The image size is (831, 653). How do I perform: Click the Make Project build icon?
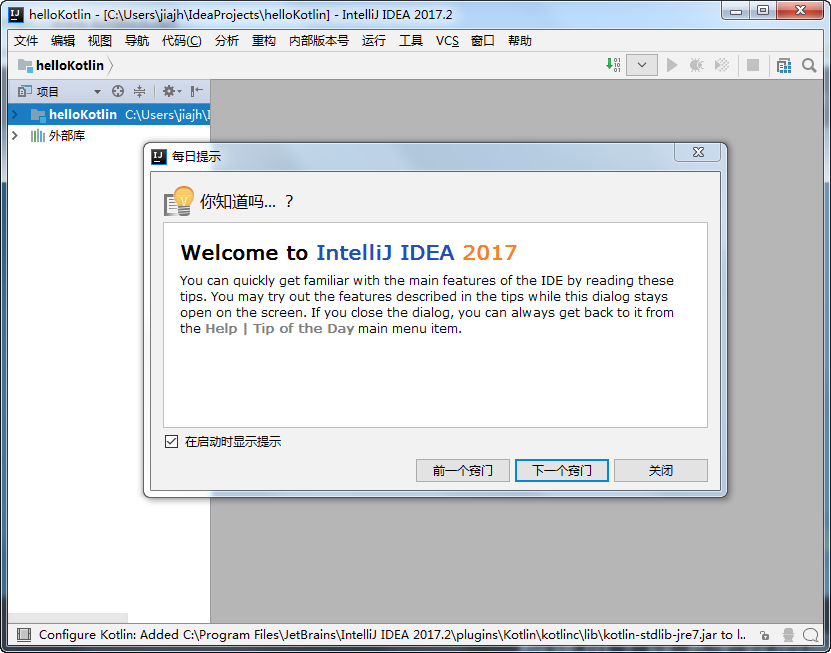click(613, 65)
